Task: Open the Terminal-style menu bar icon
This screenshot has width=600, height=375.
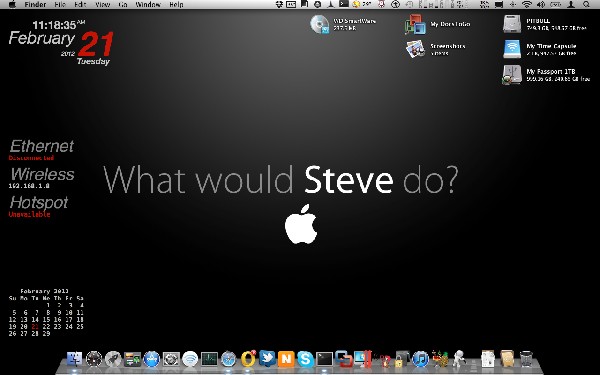Action: point(344,4)
